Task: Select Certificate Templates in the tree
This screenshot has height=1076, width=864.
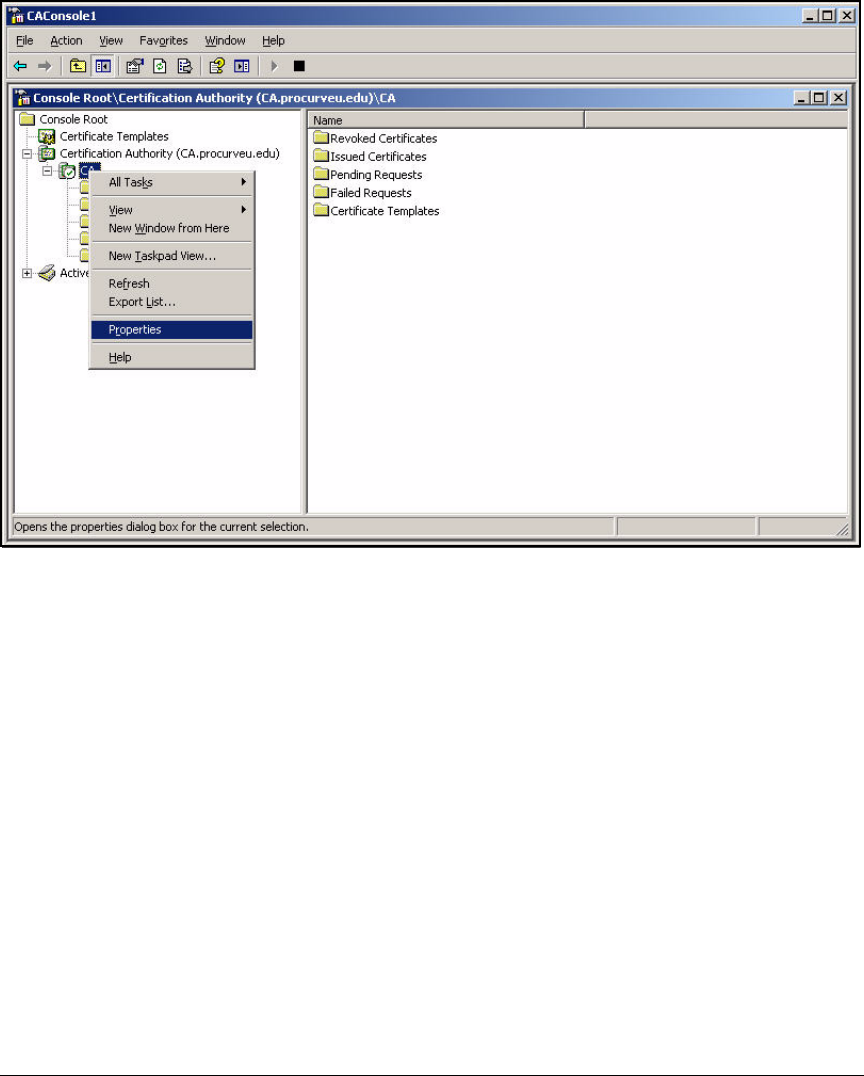Action: pyautogui.click(x=114, y=137)
